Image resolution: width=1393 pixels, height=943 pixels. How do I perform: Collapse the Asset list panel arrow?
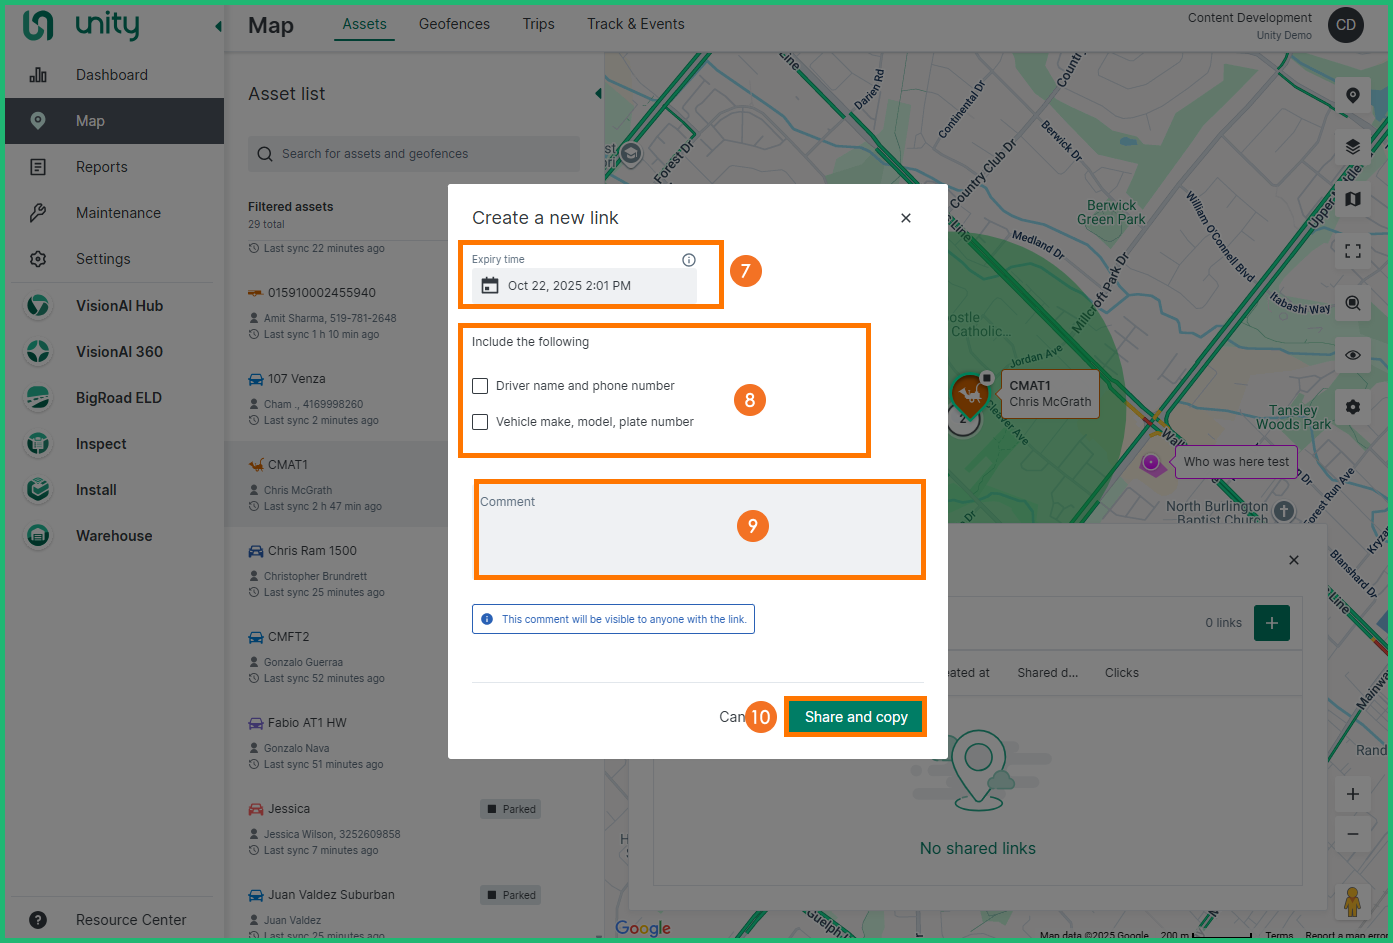598,94
